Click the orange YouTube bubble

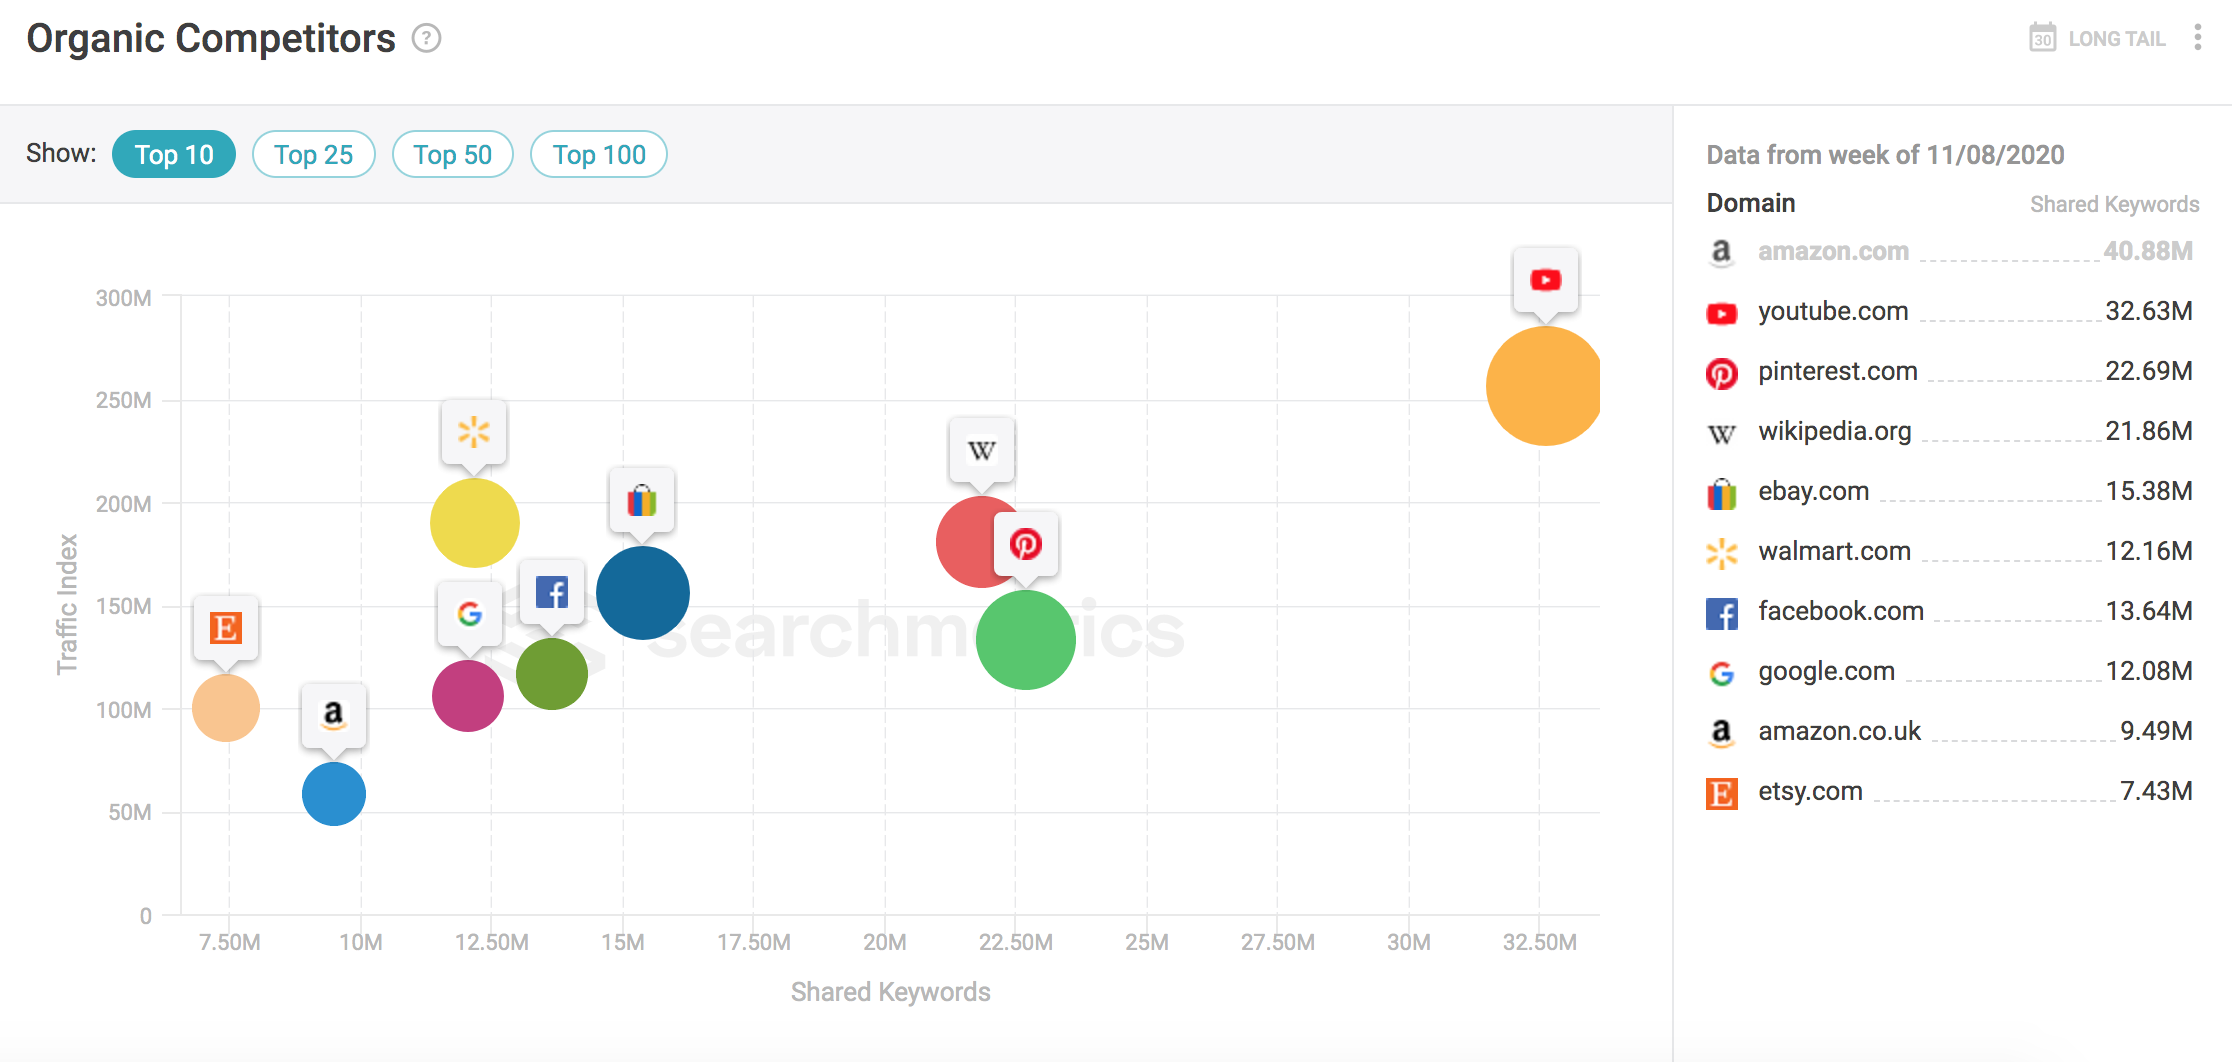pos(1543,386)
